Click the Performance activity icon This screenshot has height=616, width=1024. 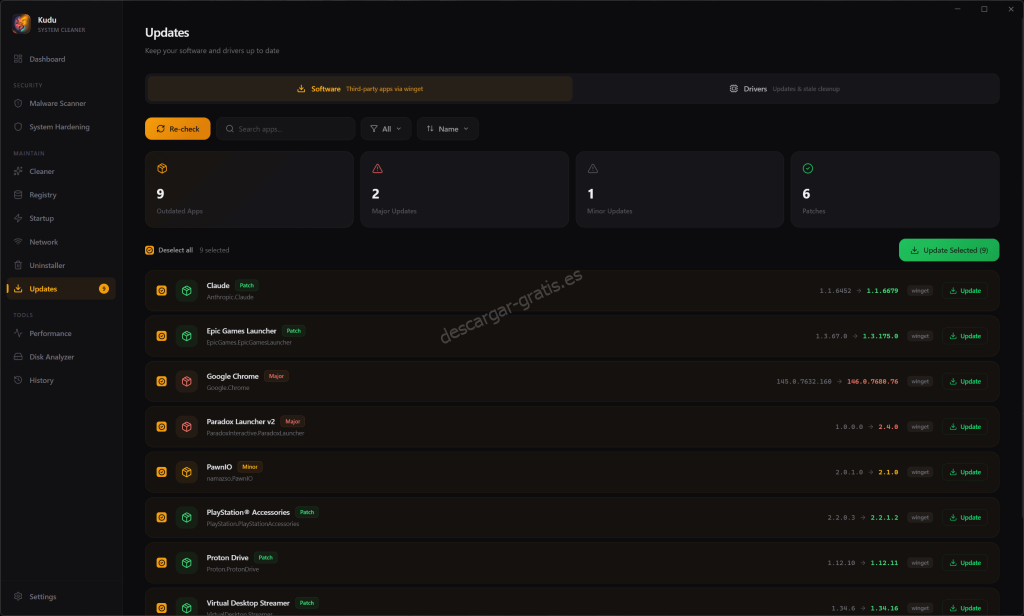click(18, 333)
